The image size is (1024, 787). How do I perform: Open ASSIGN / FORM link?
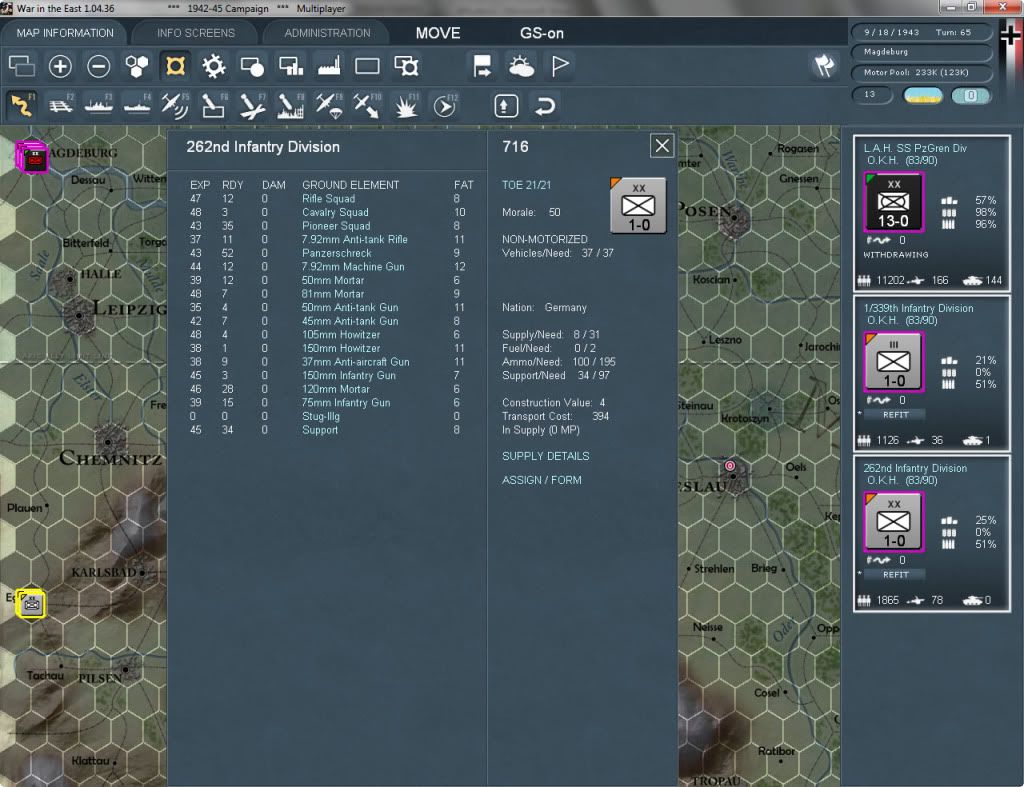541,480
